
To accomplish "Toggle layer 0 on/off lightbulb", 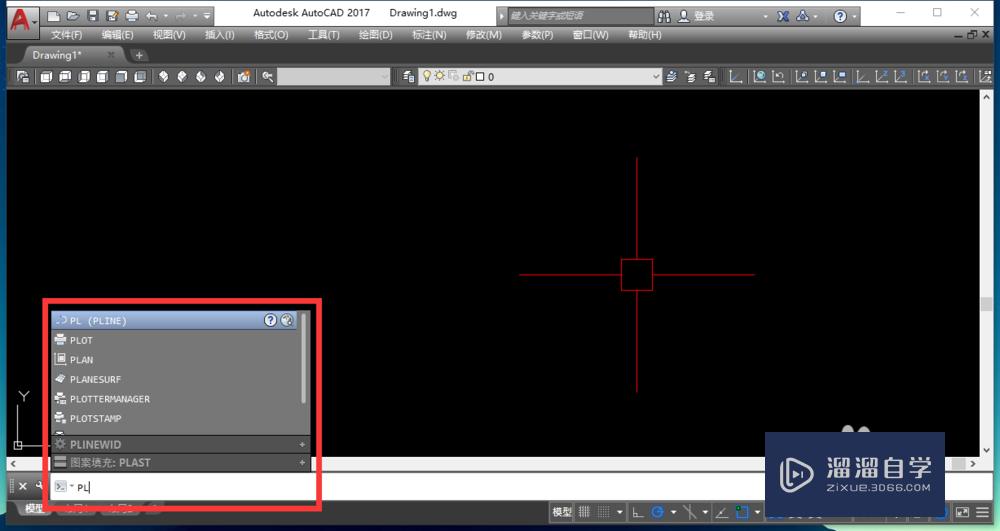I will (427, 76).
